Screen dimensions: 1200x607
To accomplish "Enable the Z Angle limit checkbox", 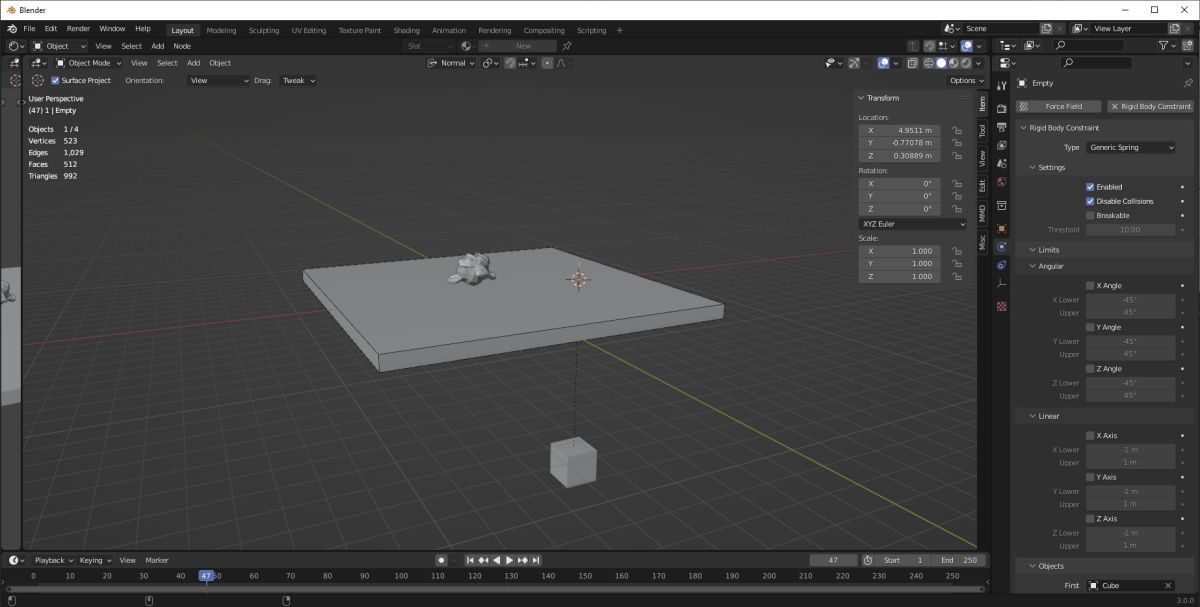I will [x=1090, y=368].
